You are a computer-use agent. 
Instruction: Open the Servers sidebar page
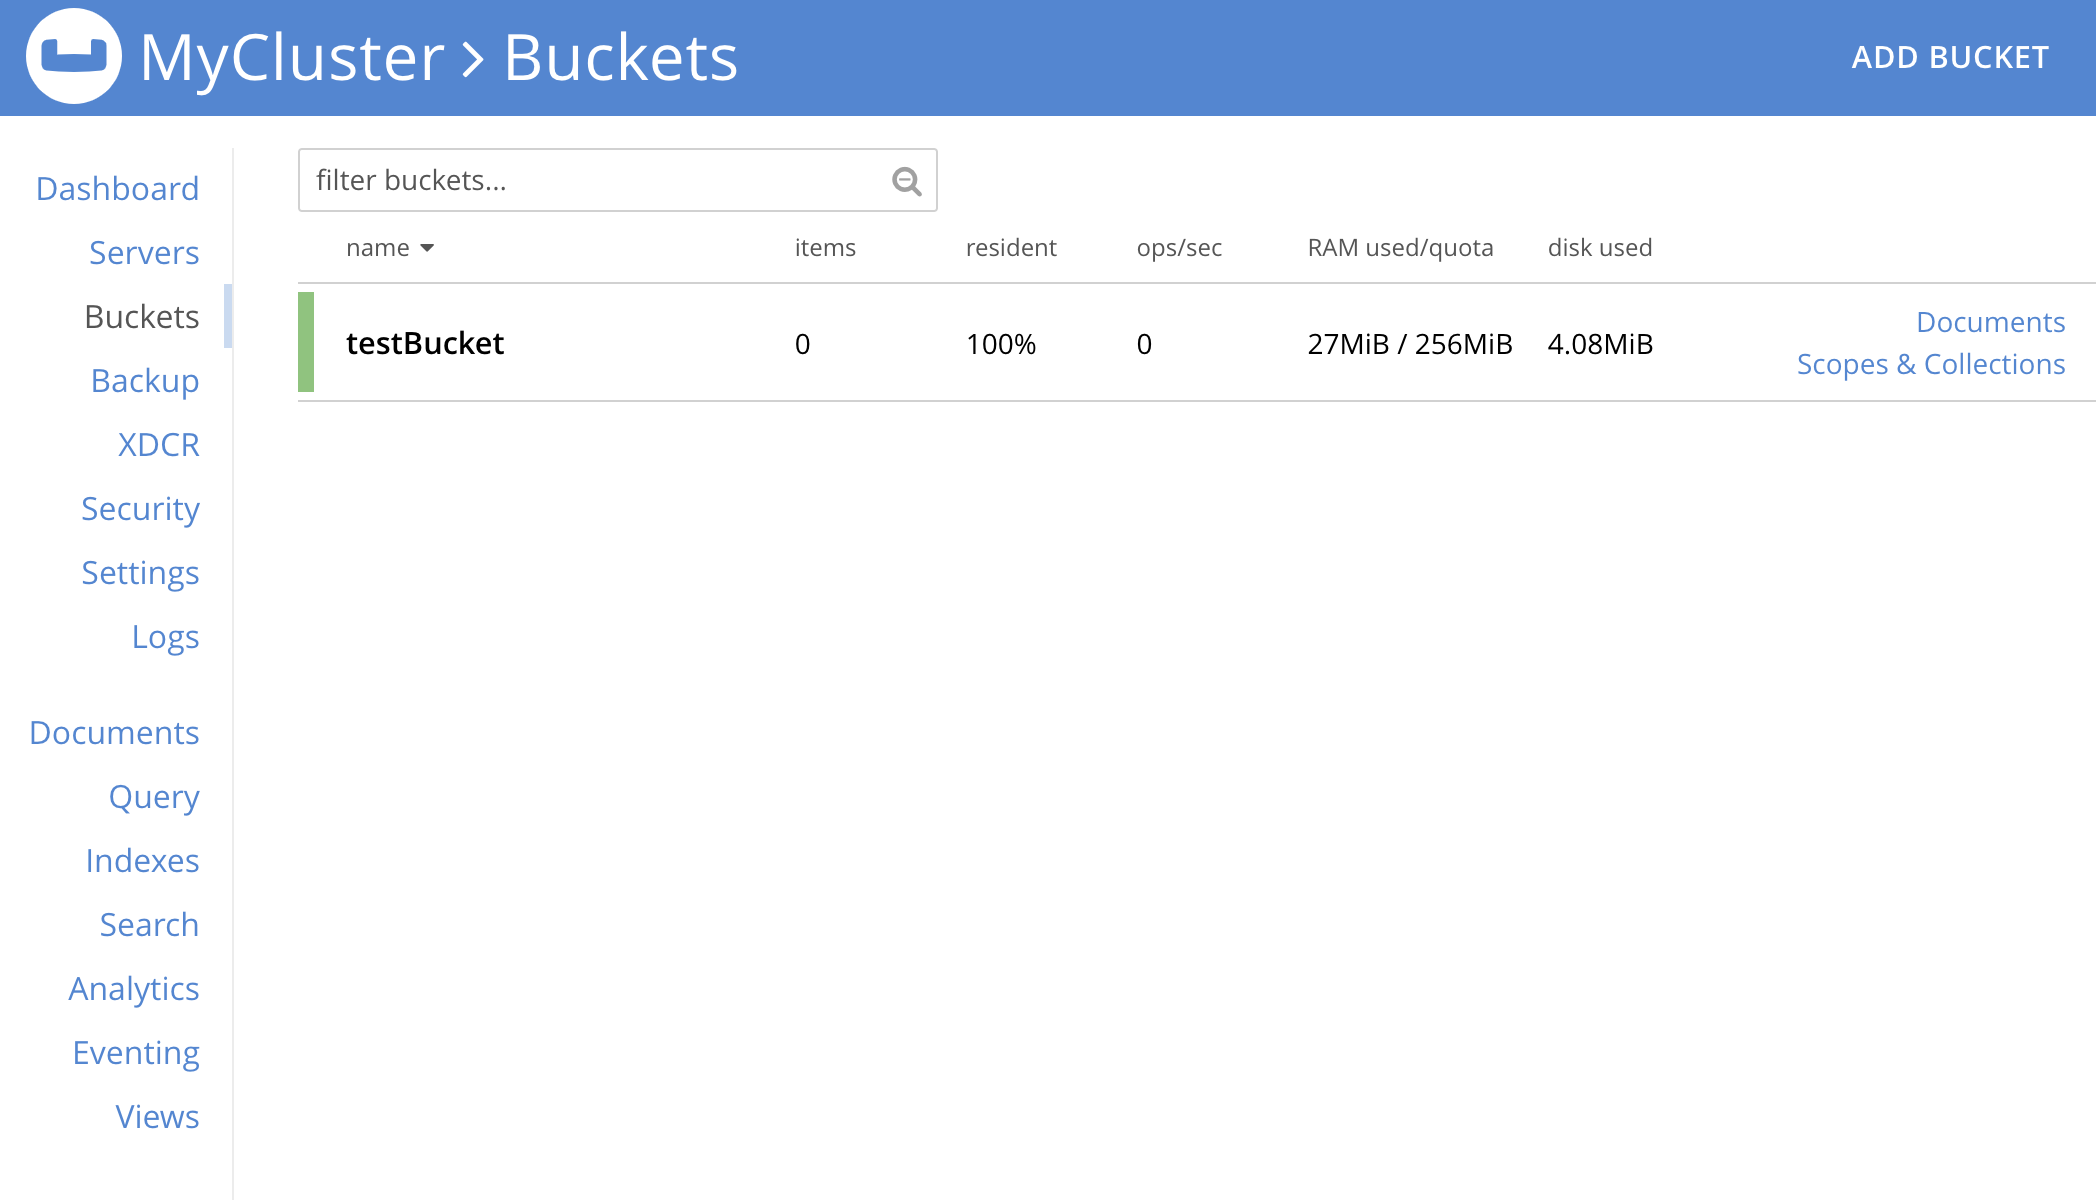[144, 252]
